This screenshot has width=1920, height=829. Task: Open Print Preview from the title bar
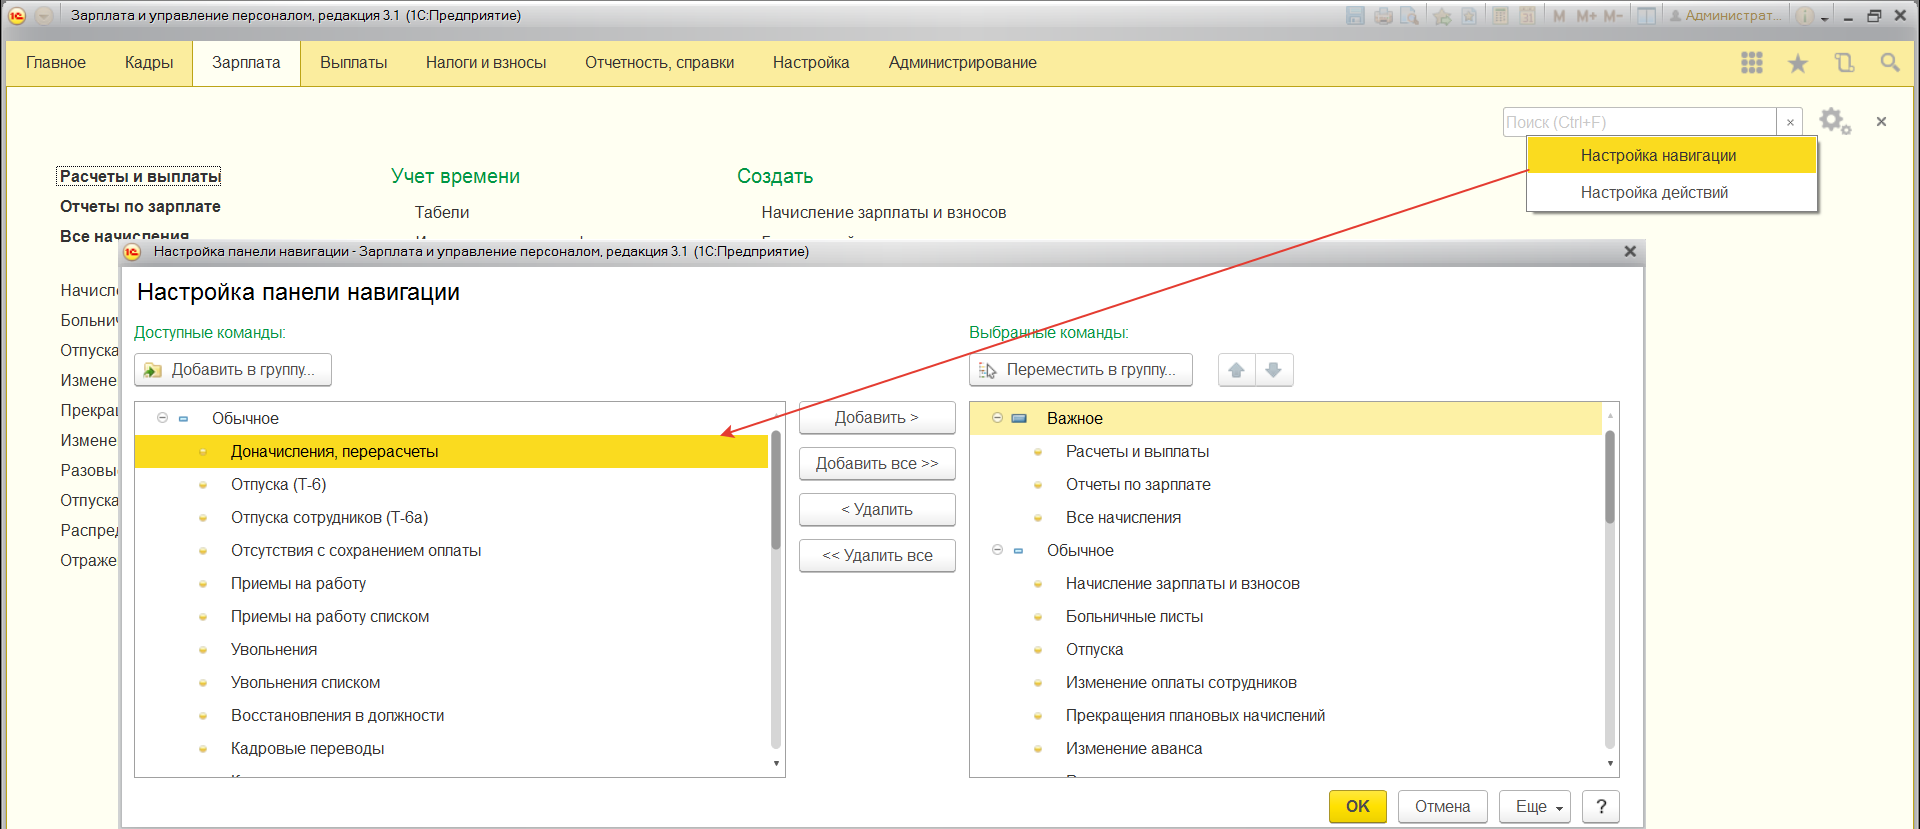[x=1410, y=16]
